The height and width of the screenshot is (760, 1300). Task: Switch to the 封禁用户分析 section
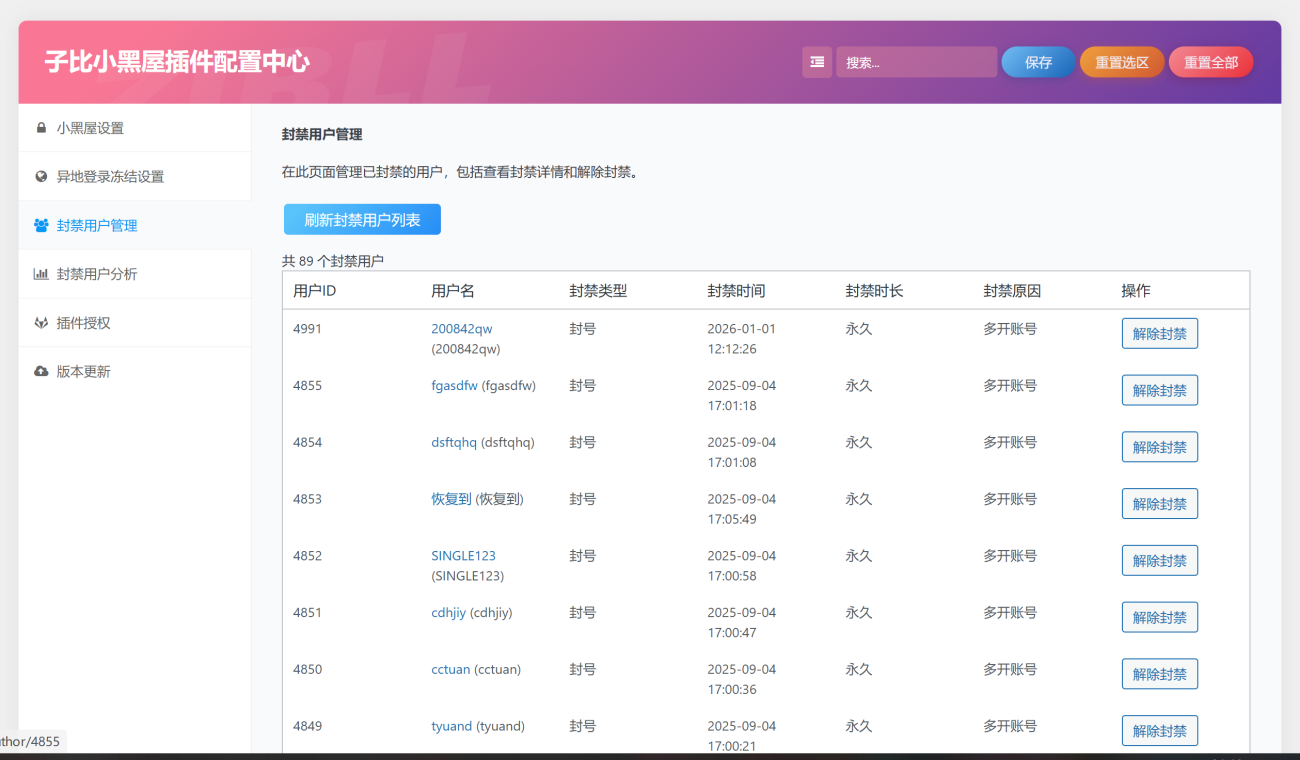tap(97, 274)
